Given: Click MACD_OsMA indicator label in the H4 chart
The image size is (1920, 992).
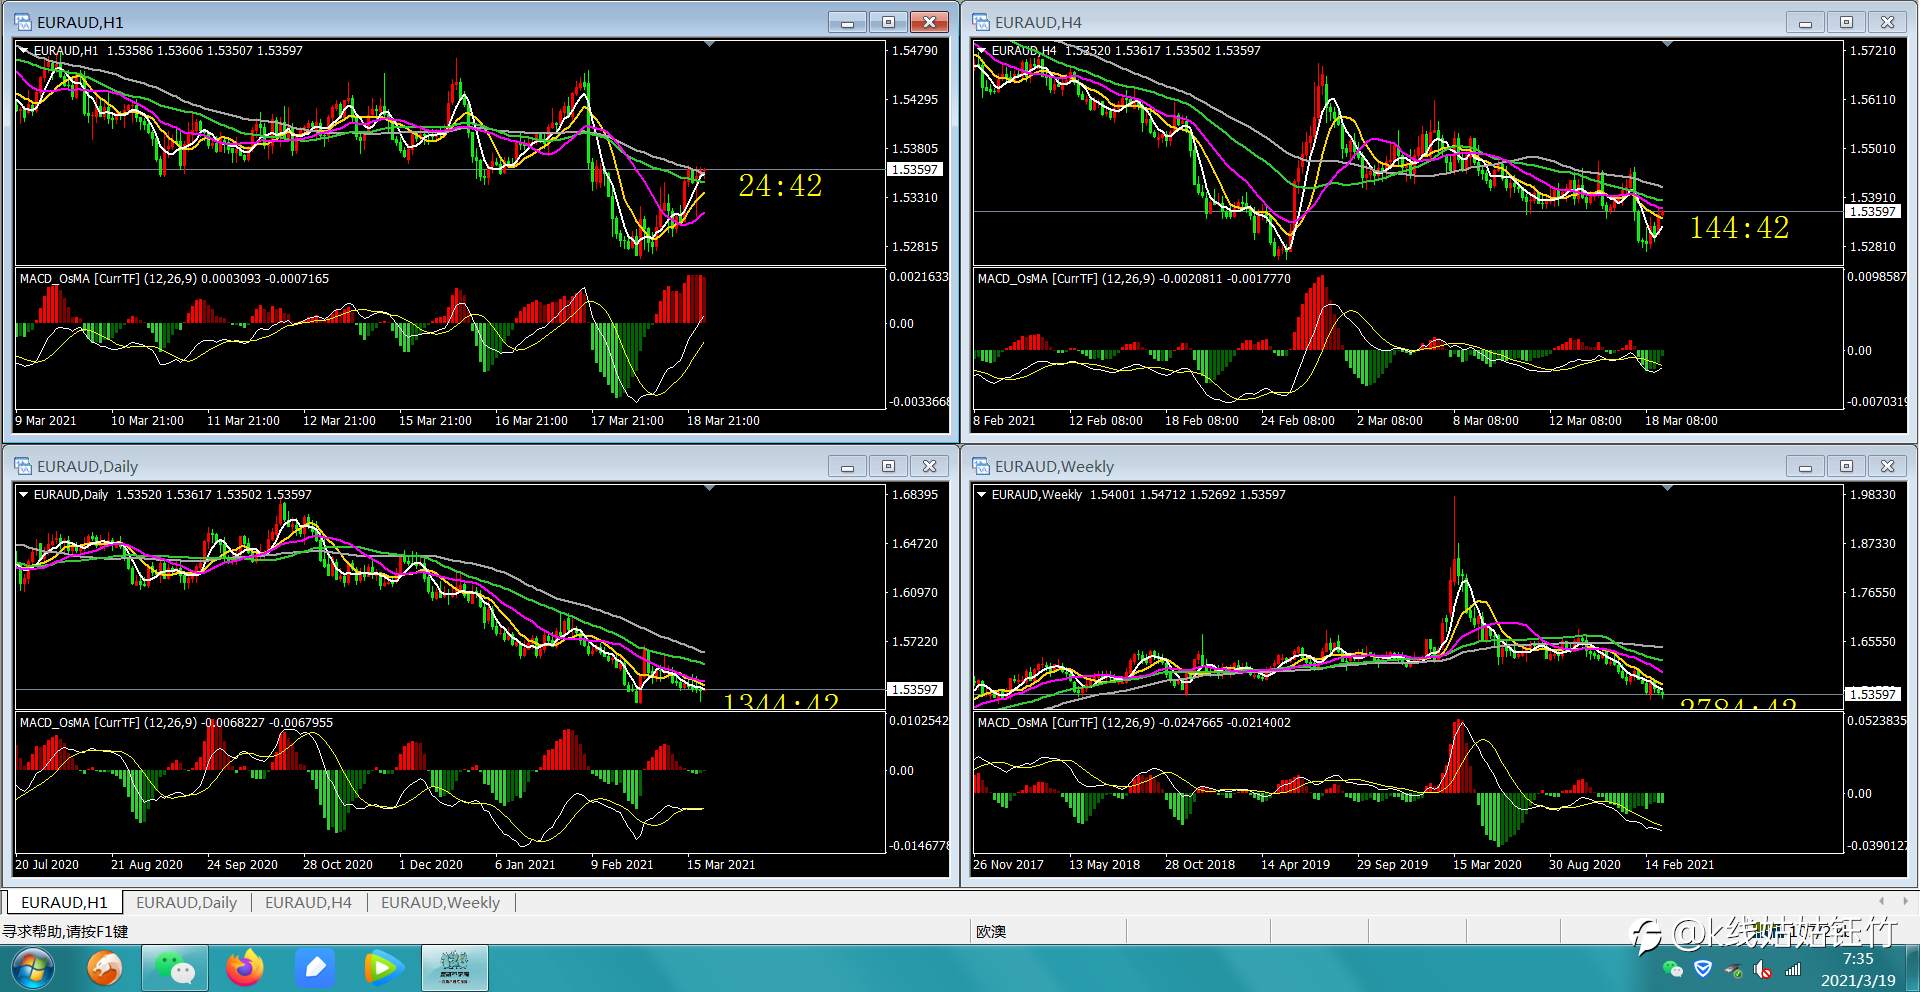Looking at the screenshot, I should (x=1134, y=278).
